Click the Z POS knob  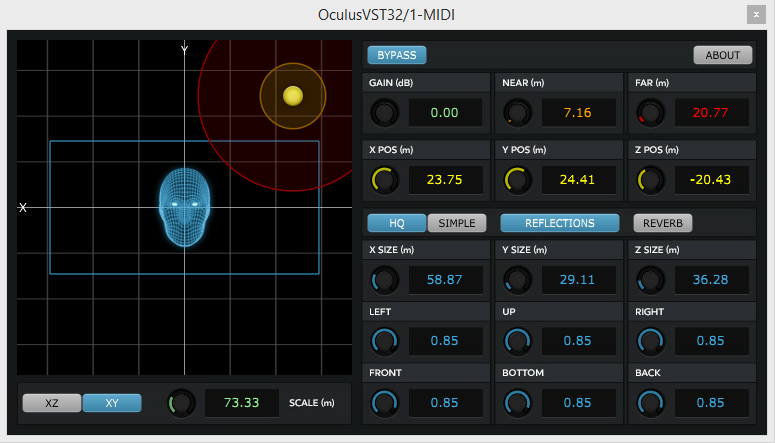pyautogui.click(x=650, y=180)
